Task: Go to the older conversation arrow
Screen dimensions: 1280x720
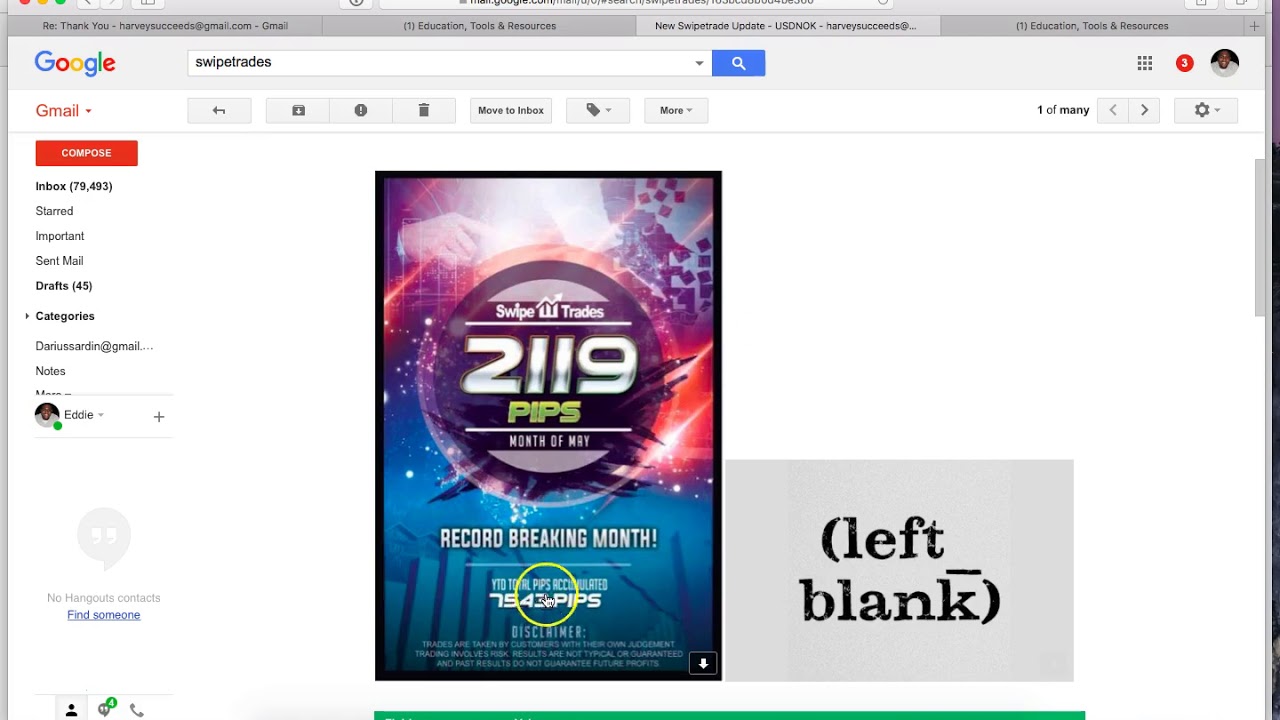Action: pyautogui.click(x=1145, y=110)
